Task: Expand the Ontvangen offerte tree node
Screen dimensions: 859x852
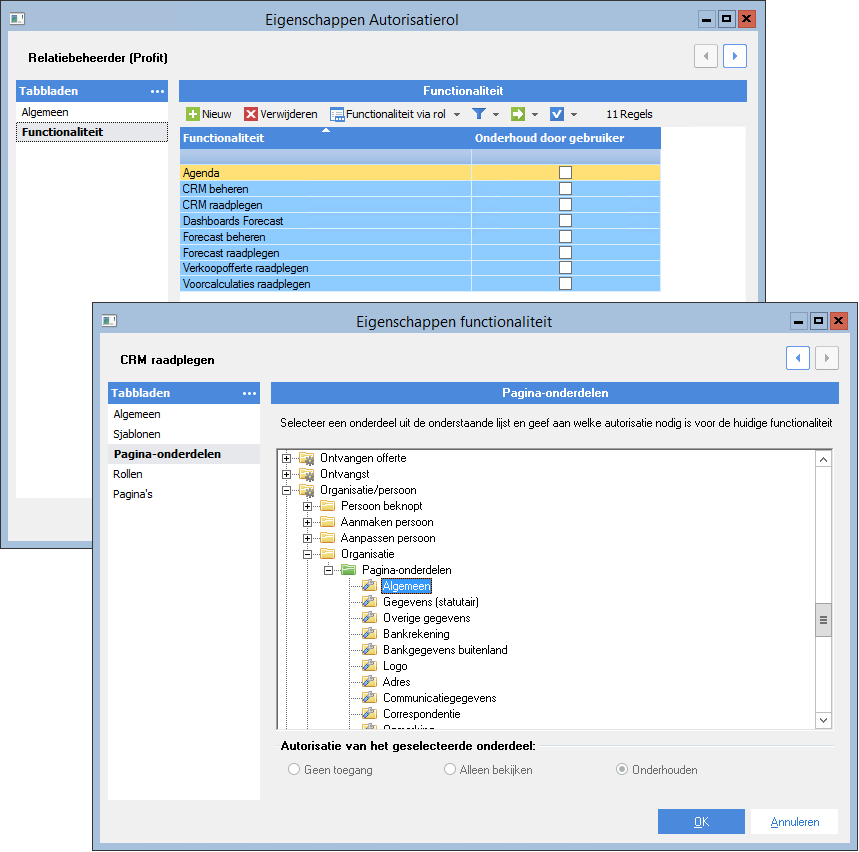Action: pyautogui.click(x=288, y=457)
